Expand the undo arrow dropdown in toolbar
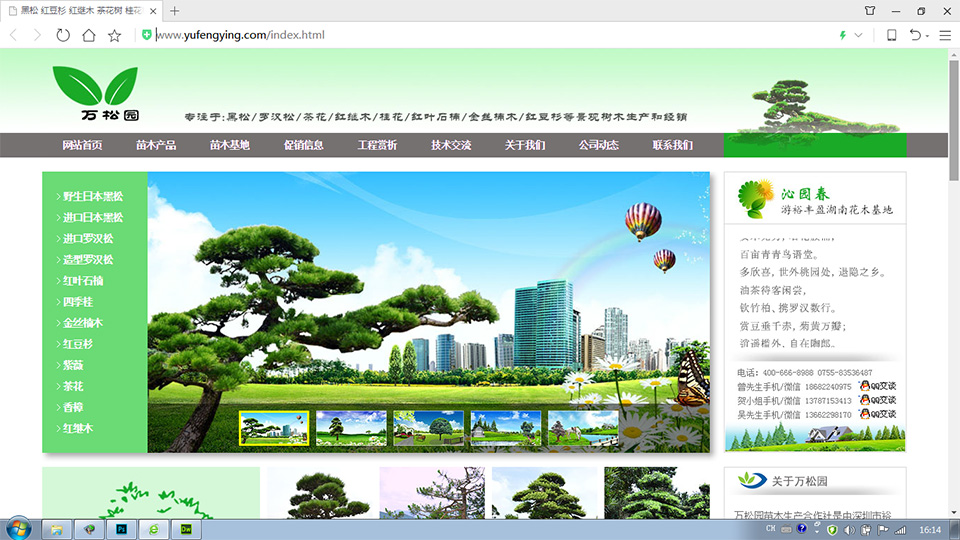This screenshot has width=960, height=540. (x=927, y=35)
